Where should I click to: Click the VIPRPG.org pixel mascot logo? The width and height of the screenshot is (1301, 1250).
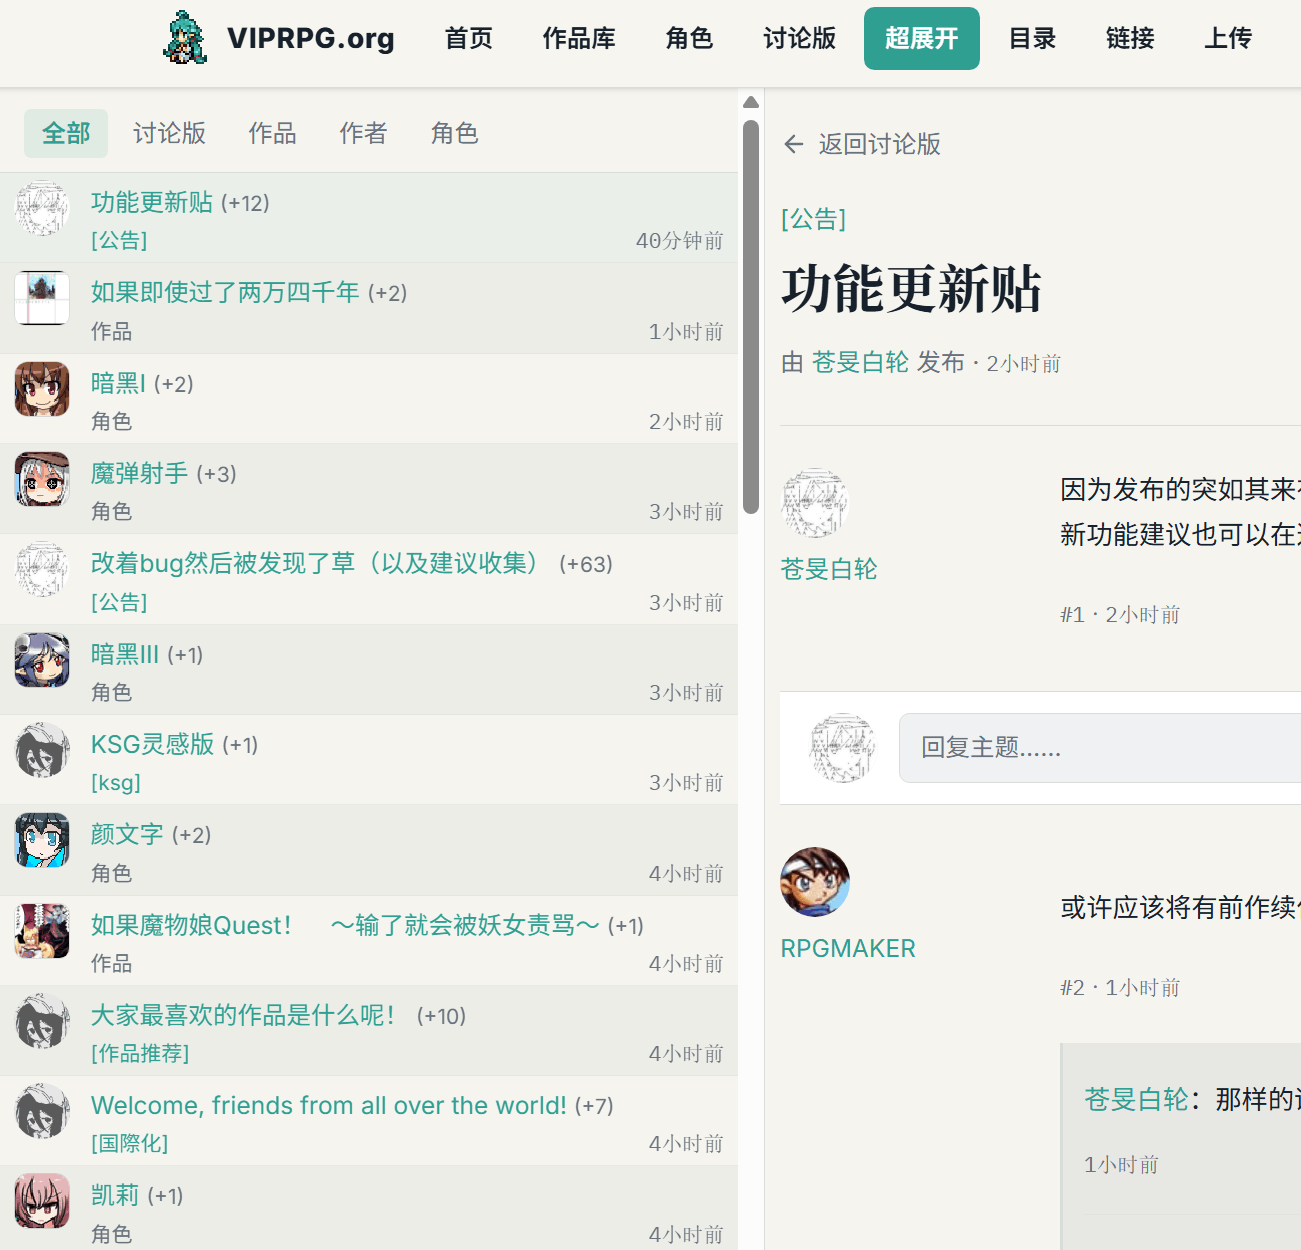(x=186, y=38)
